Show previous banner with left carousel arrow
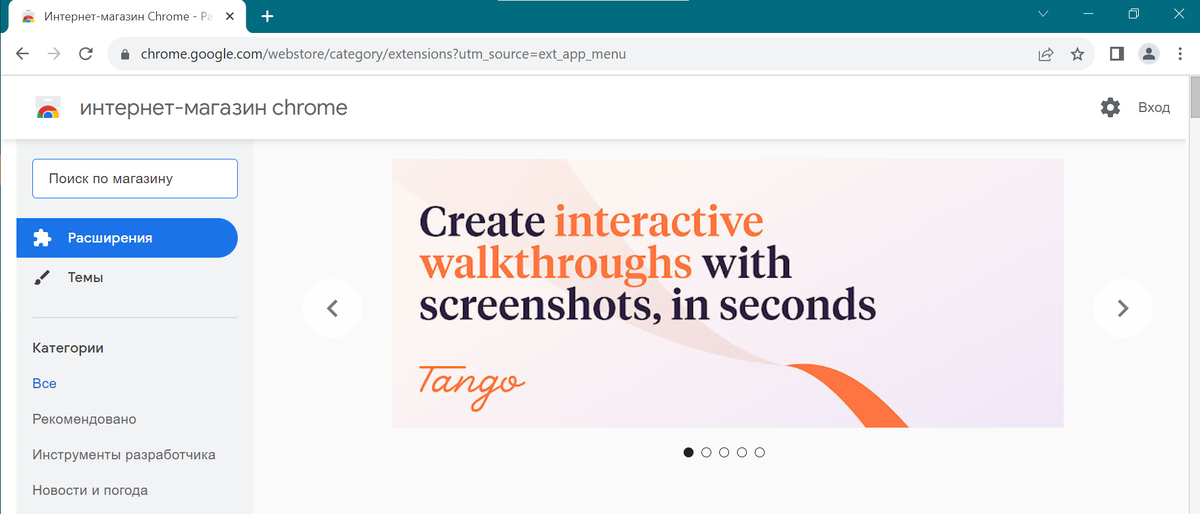 click(x=333, y=308)
